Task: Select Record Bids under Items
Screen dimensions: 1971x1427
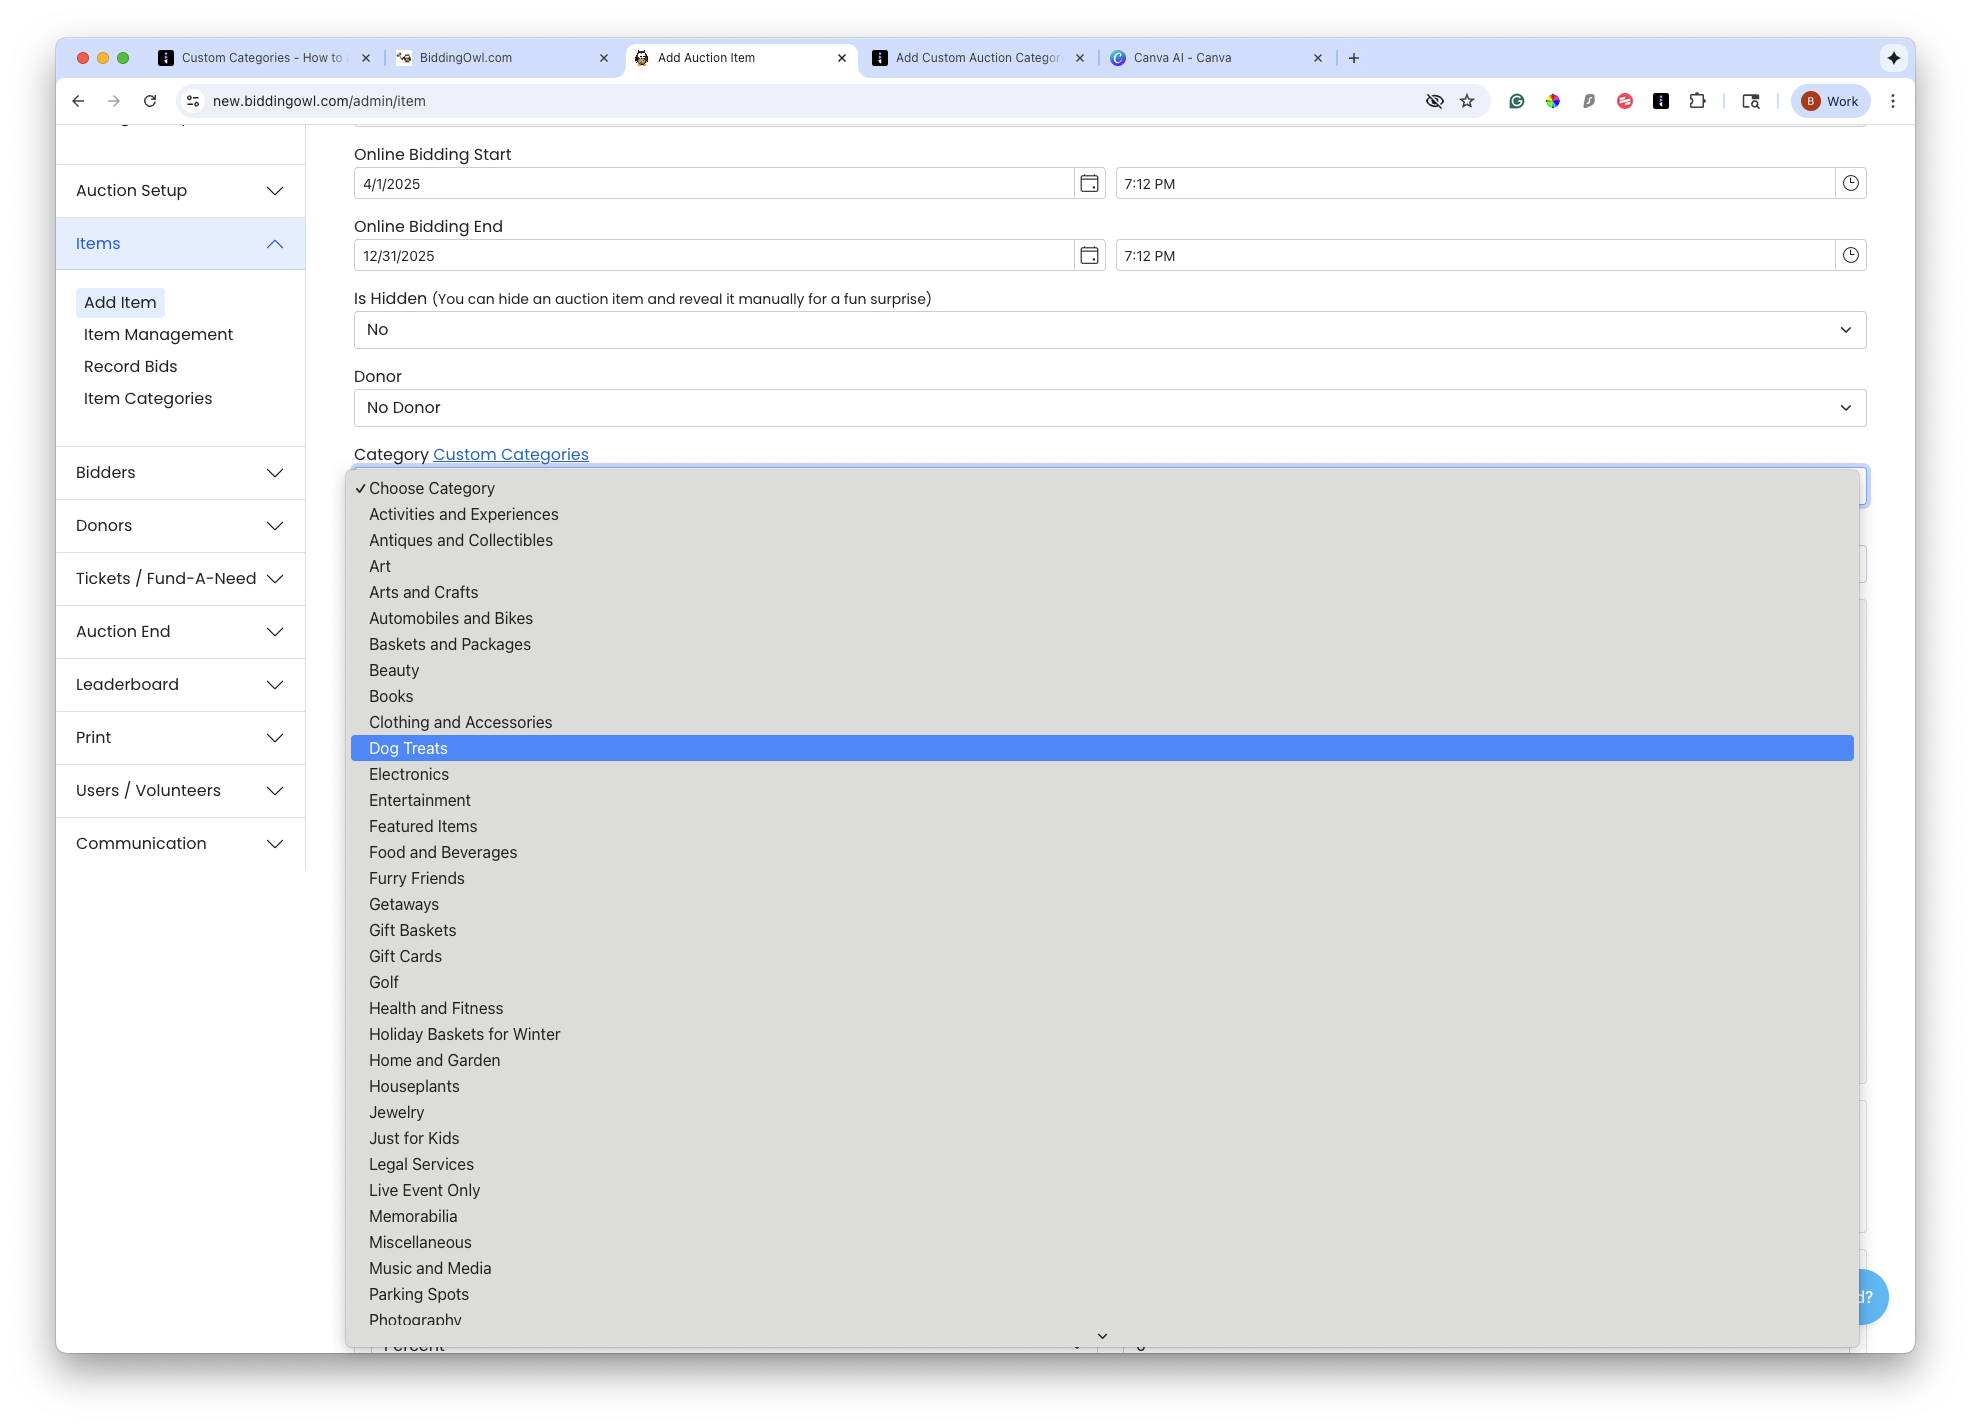Action: click(130, 366)
